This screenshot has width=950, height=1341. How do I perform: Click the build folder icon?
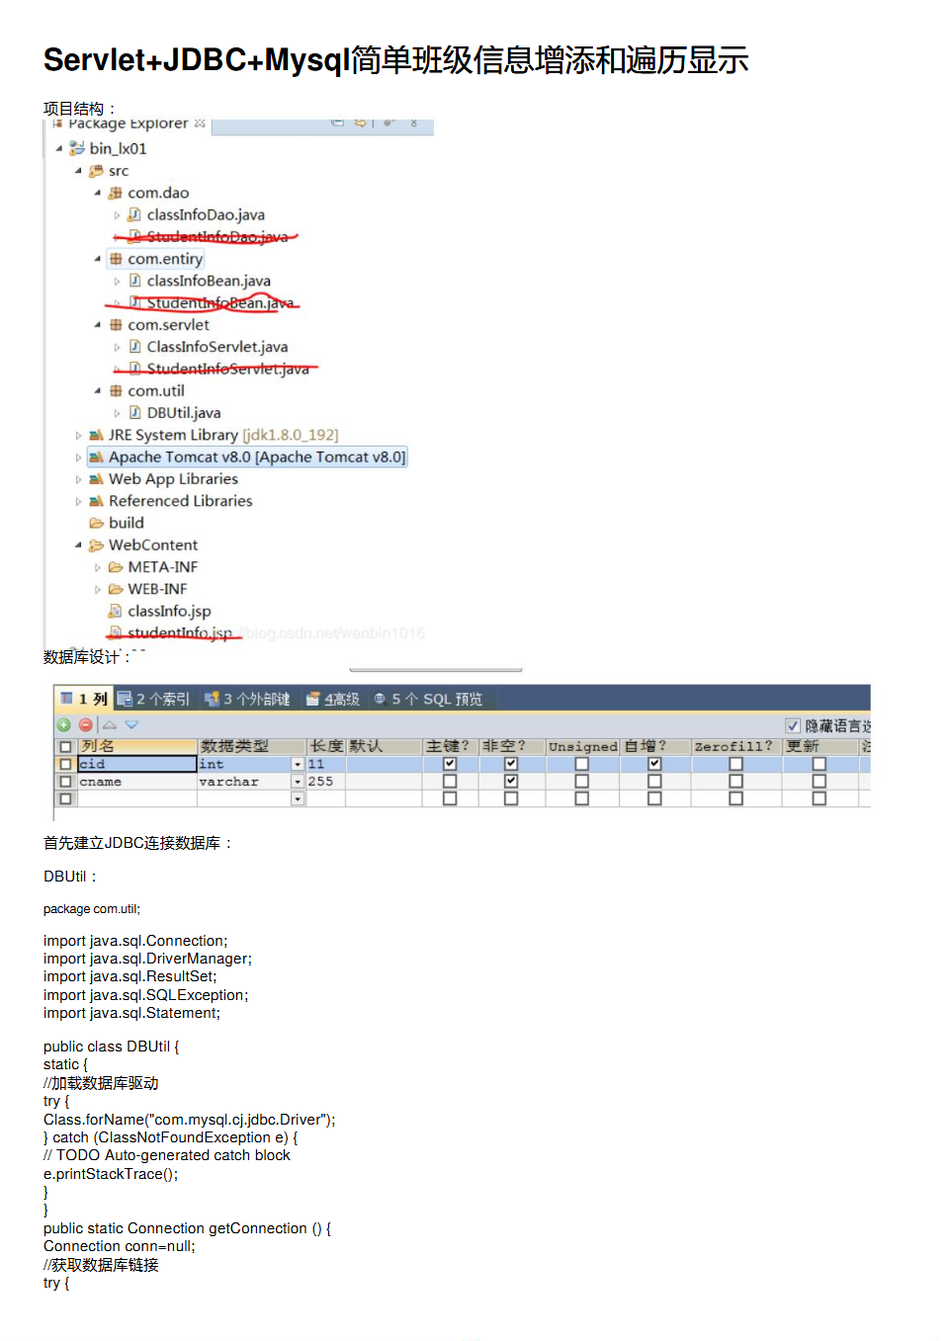pos(97,523)
